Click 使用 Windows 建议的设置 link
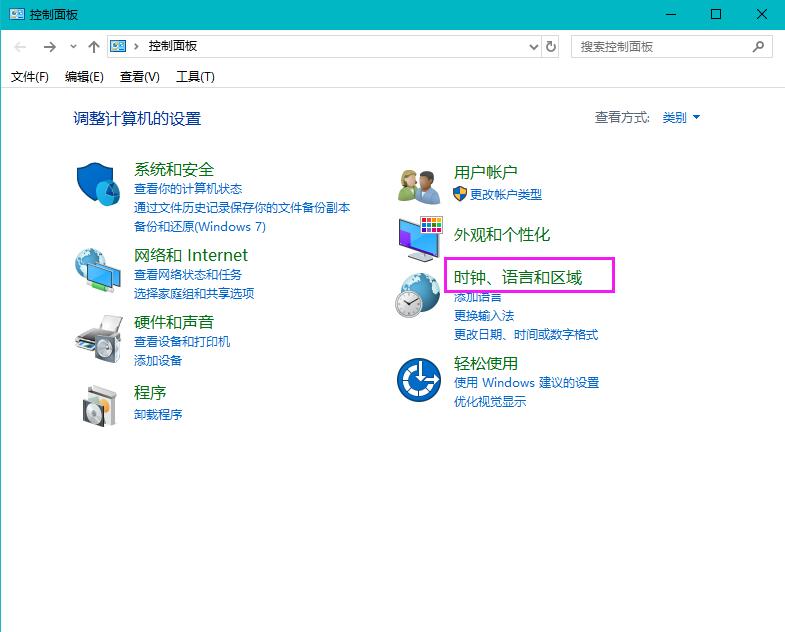Viewport: 785px width, 632px height. point(526,383)
